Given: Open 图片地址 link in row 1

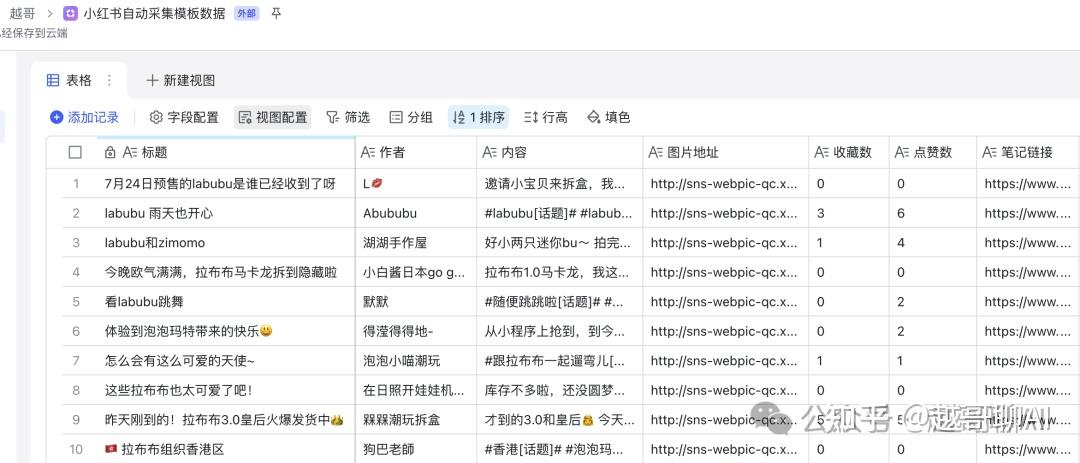Looking at the screenshot, I should pos(726,184).
